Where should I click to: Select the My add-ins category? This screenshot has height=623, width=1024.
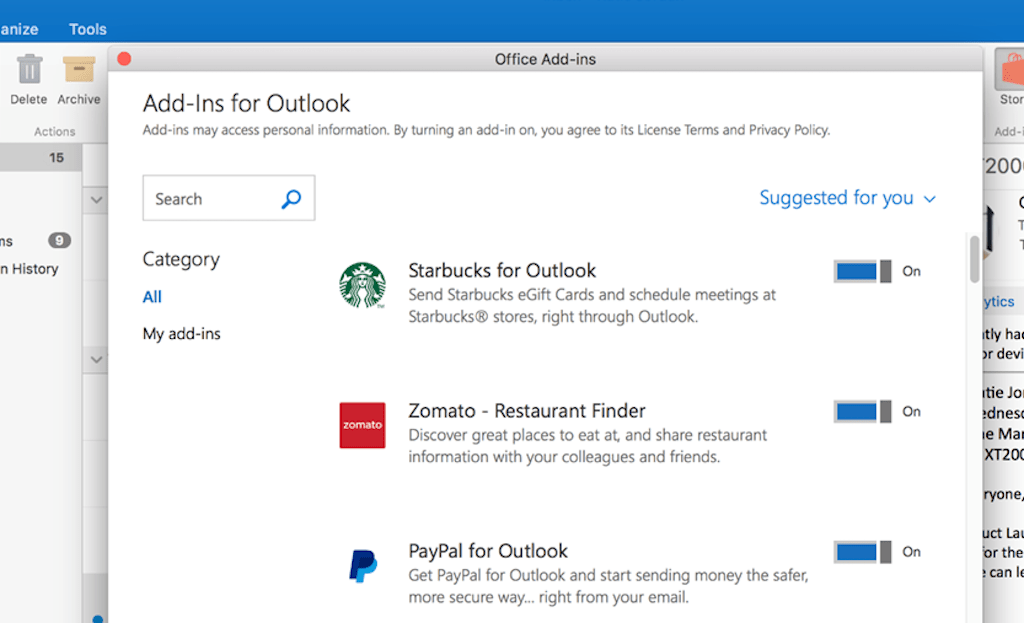pos(182,333)
